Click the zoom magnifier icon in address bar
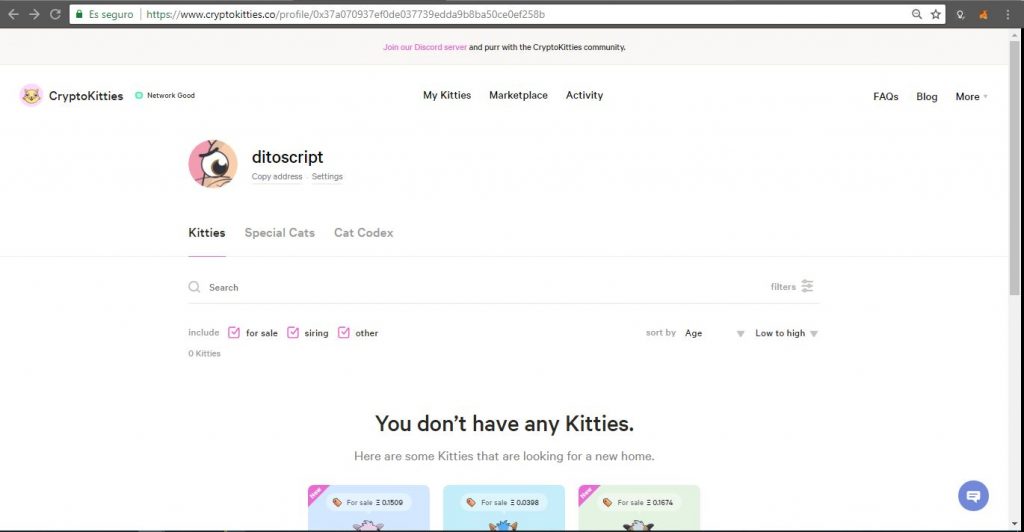1024x532 pixels. pos(917,14)
